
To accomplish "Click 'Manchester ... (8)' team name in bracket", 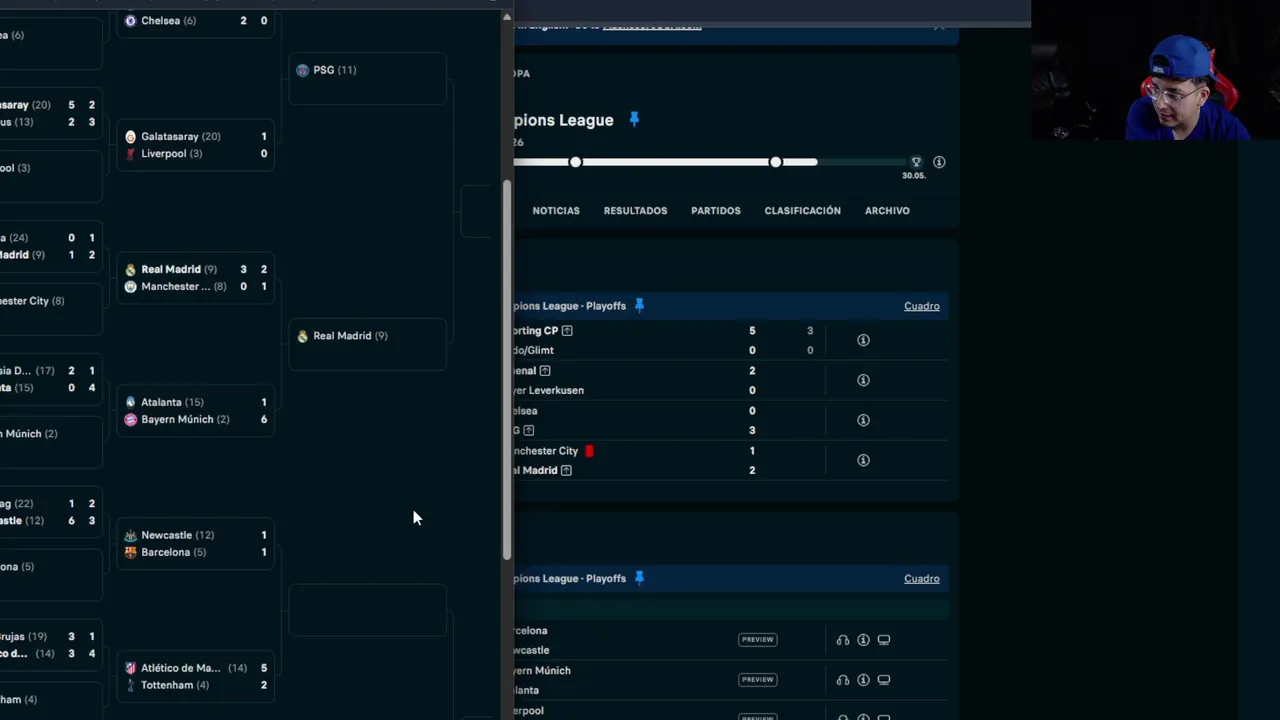I will tap(184, 286).
